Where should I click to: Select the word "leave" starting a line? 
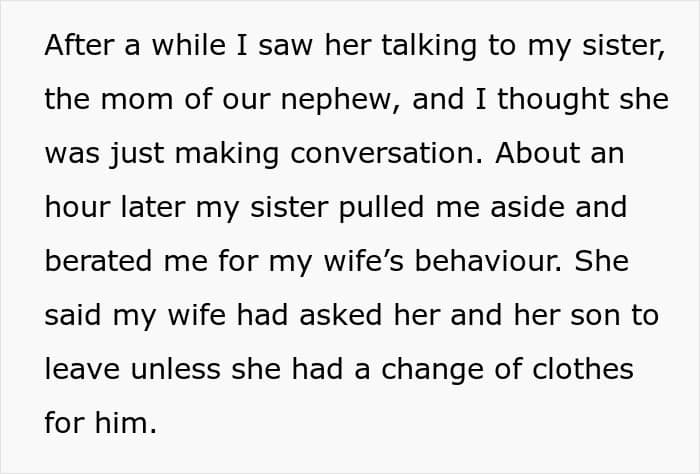[82, 369]
